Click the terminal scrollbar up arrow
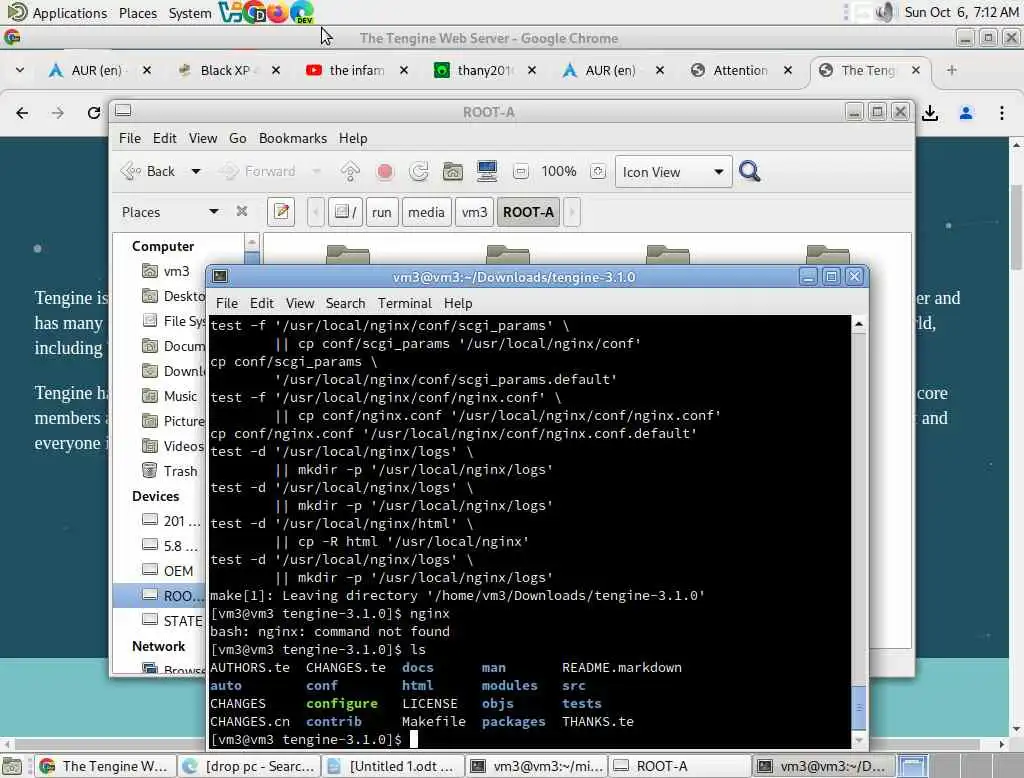 (x=859, y=323)
